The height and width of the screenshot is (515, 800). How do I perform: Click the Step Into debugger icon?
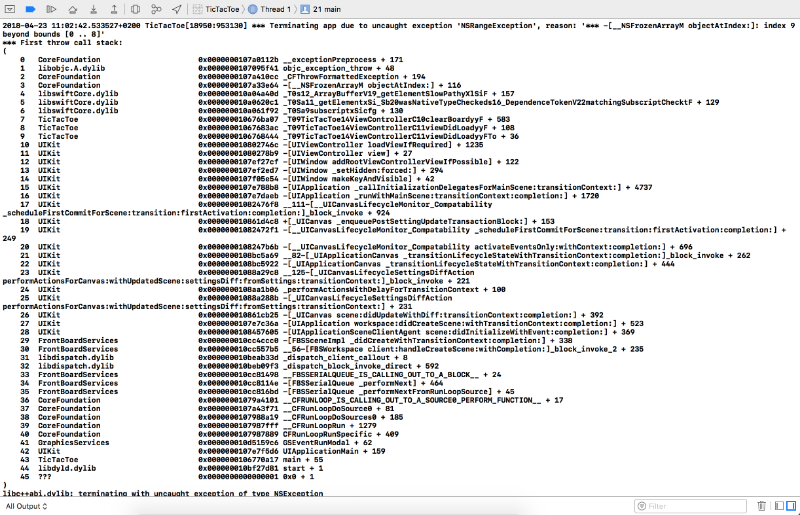(x=93, y=9)
